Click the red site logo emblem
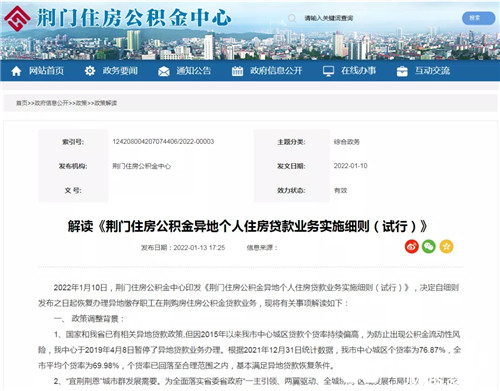Screen dimensions: 500x391 17,18
